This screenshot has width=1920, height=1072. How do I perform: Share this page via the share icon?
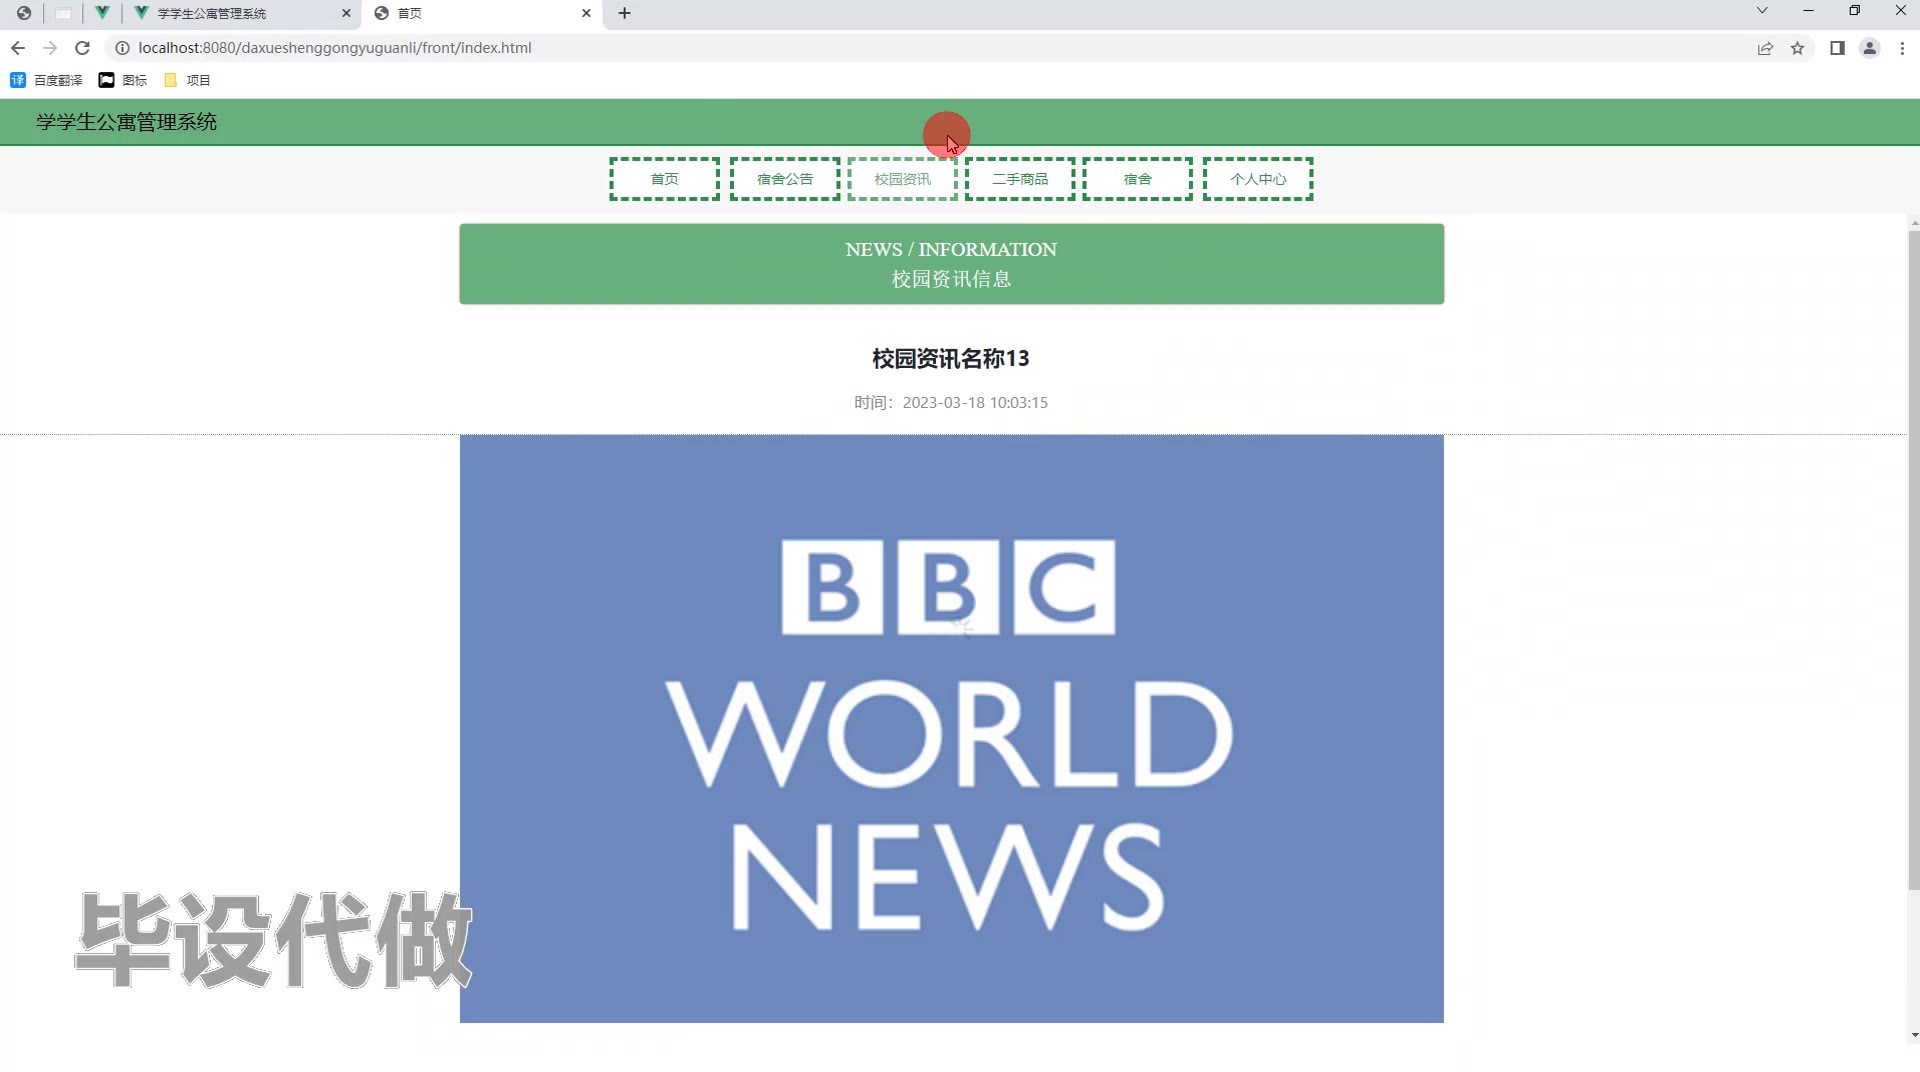1765,48
